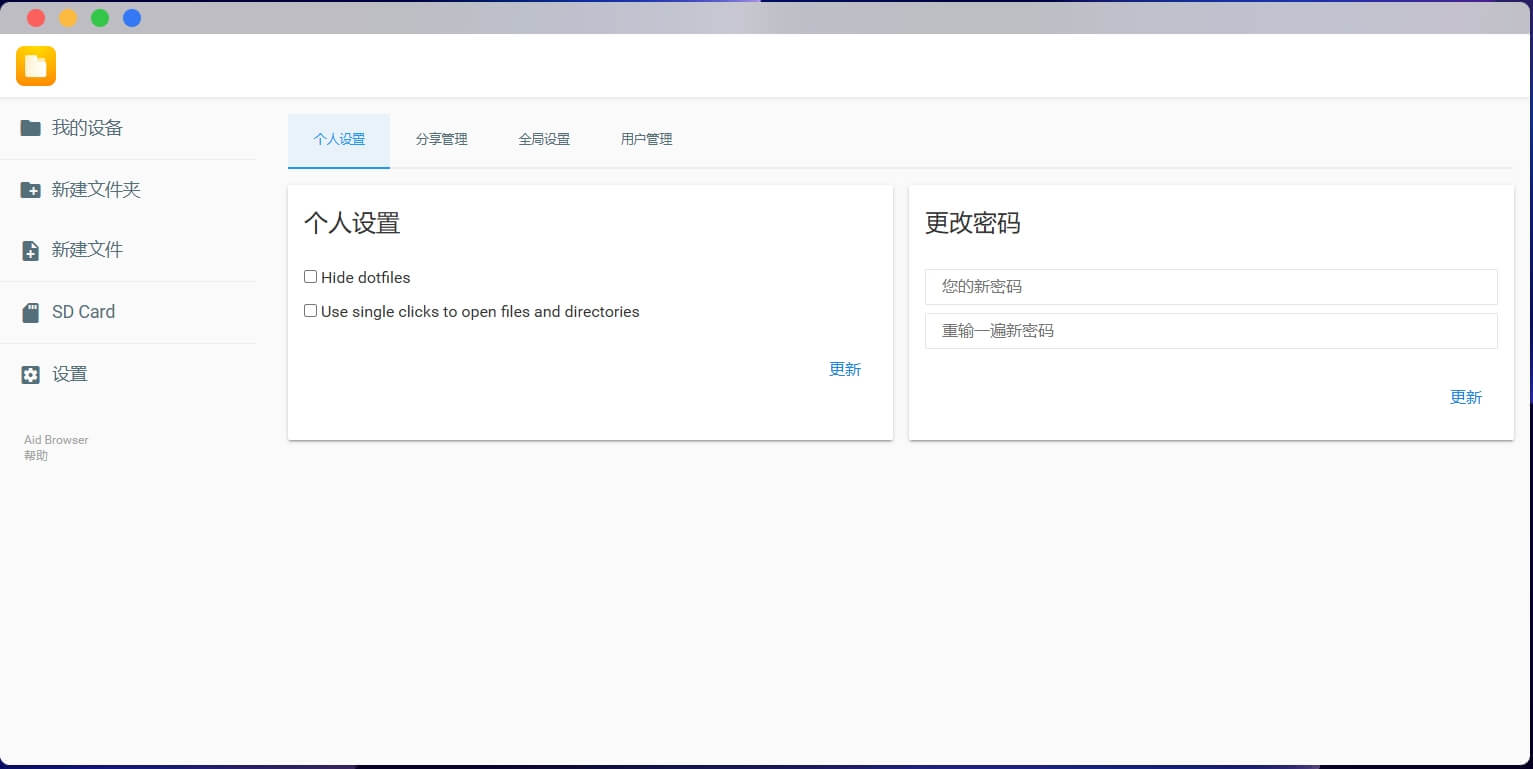The width and height of the screenshot is (1533, 769).
Task: Open 我的设备 from the sidebar
Action: [88, 127]
